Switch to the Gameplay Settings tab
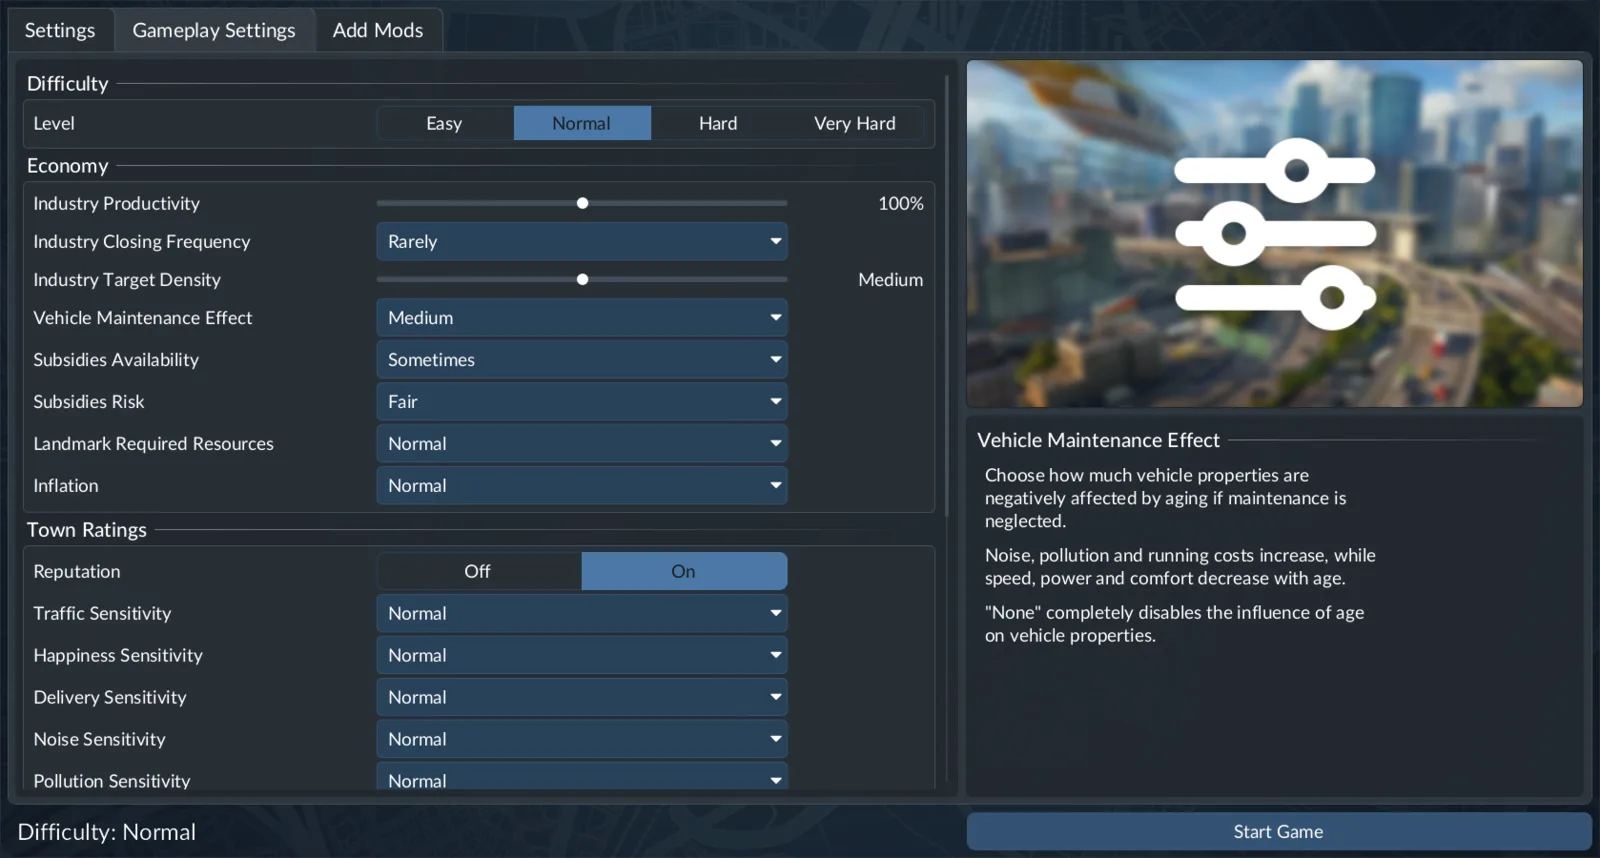The image size is (1600, 858). tap(214, 30)
